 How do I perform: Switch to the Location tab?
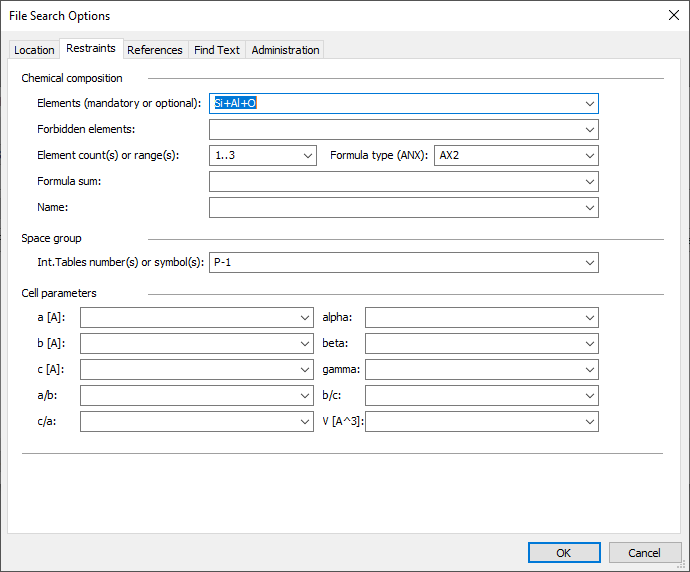point(34,50)
